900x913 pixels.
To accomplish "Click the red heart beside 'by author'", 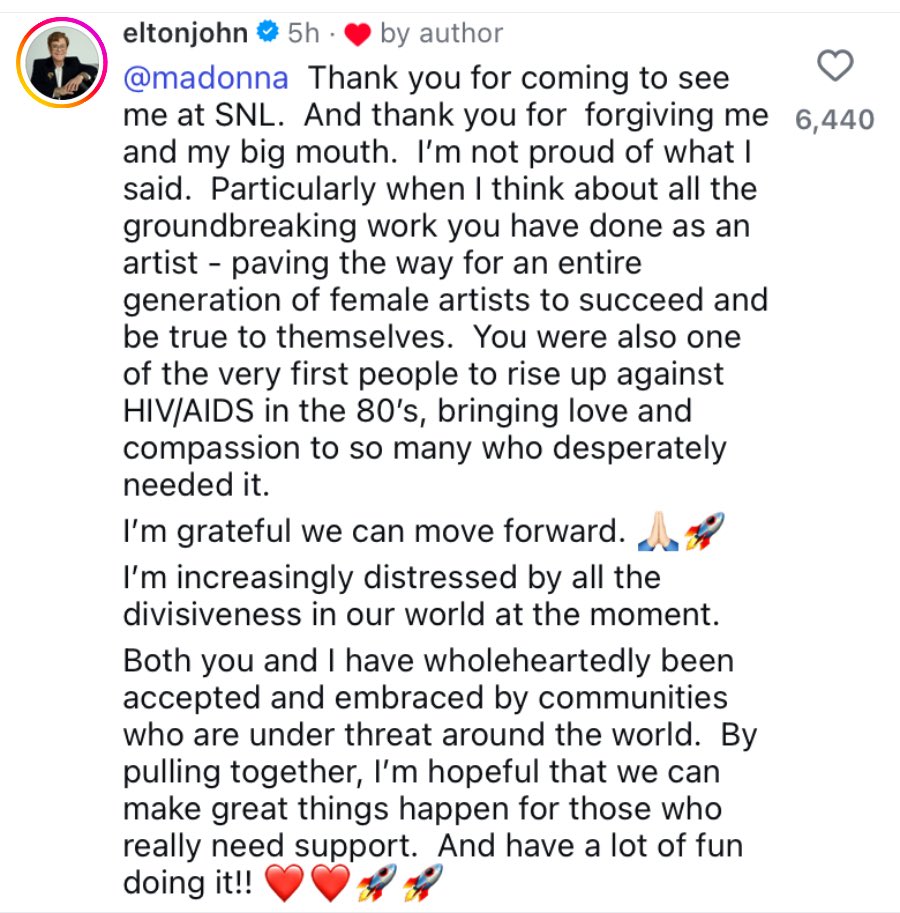I will coord(357,34).
